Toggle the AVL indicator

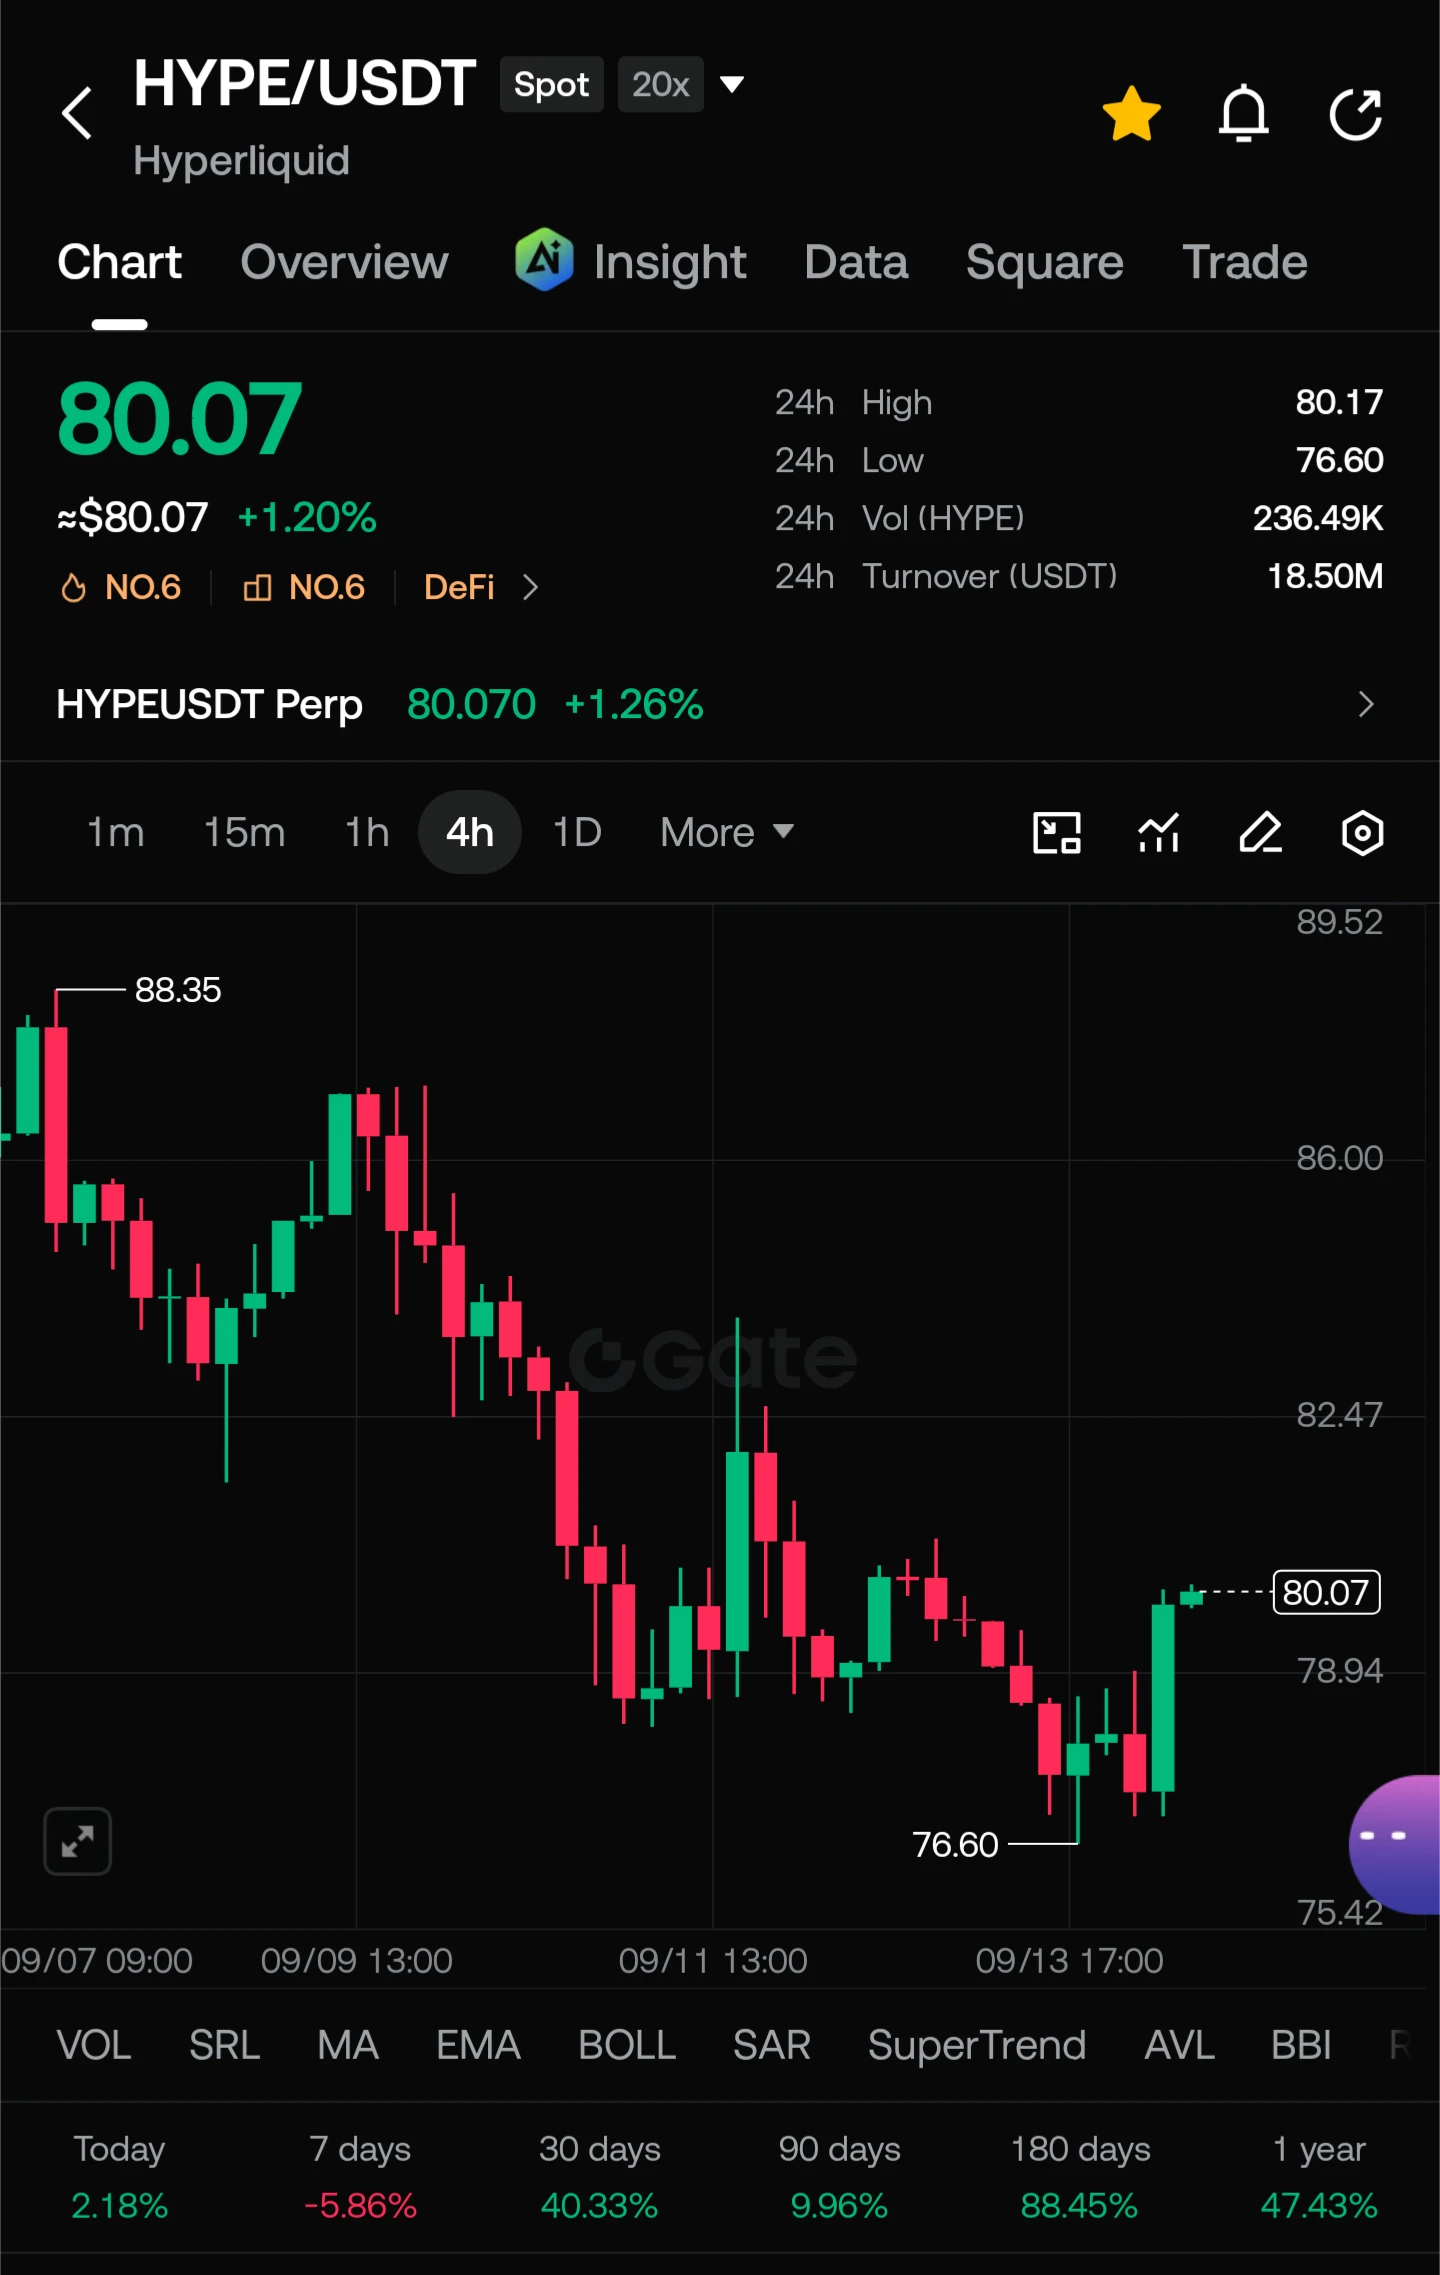click(x=1180, y=2045)
